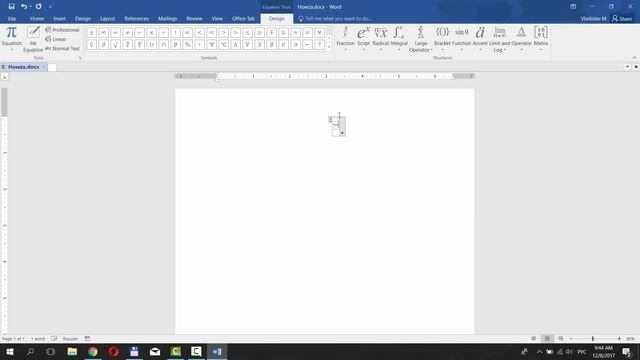Screen dimensions: 640x360
Task: Expand the Script structures dropdown
Action: pos(363,39)
